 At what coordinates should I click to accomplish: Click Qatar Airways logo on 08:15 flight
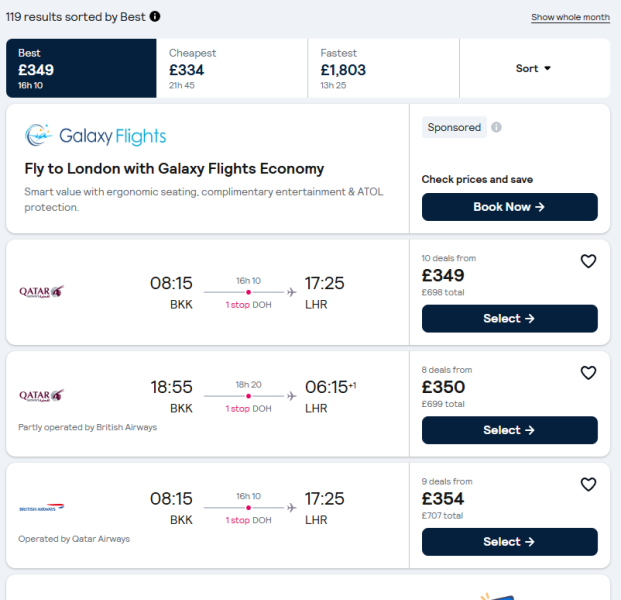click(42, 291)
